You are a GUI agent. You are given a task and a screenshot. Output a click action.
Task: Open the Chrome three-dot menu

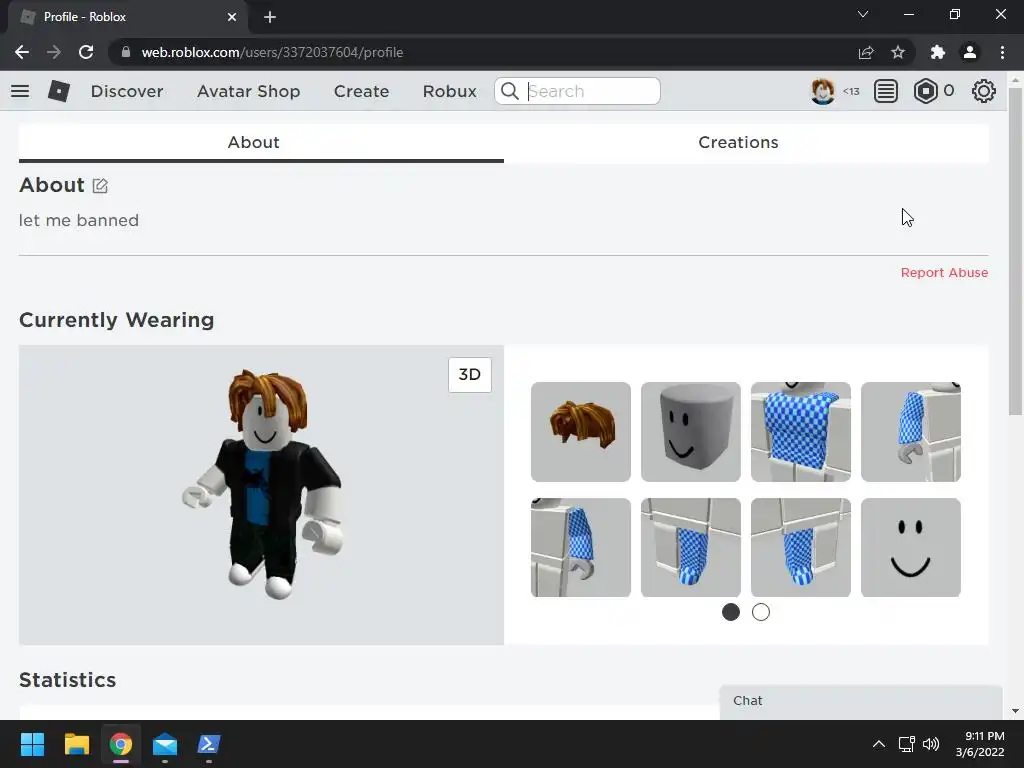[x=1002, y=52]
